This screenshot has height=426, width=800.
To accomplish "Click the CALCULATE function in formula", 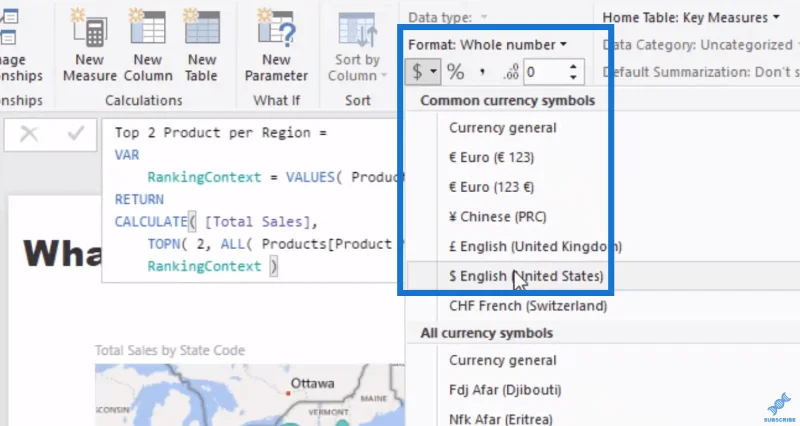I will (x=151, y=222).
